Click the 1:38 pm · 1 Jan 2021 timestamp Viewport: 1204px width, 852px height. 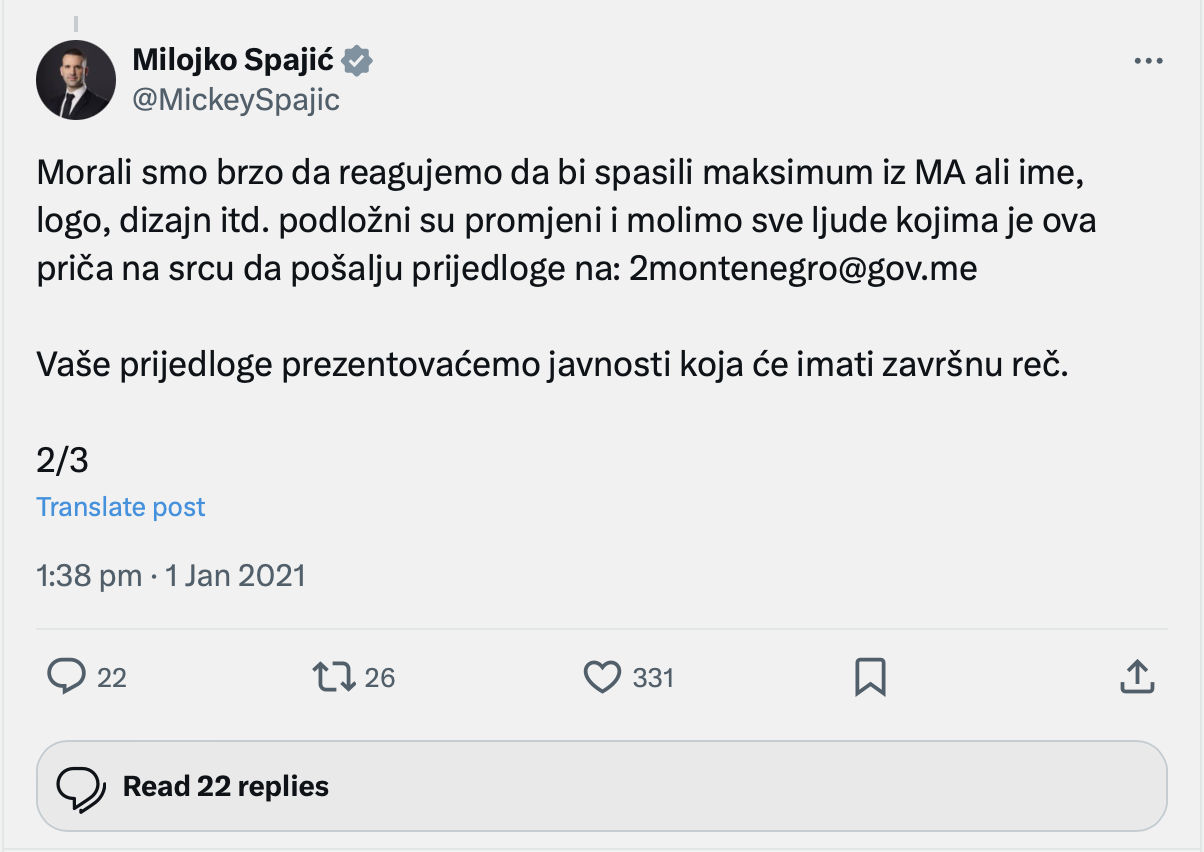click(171, 576)
